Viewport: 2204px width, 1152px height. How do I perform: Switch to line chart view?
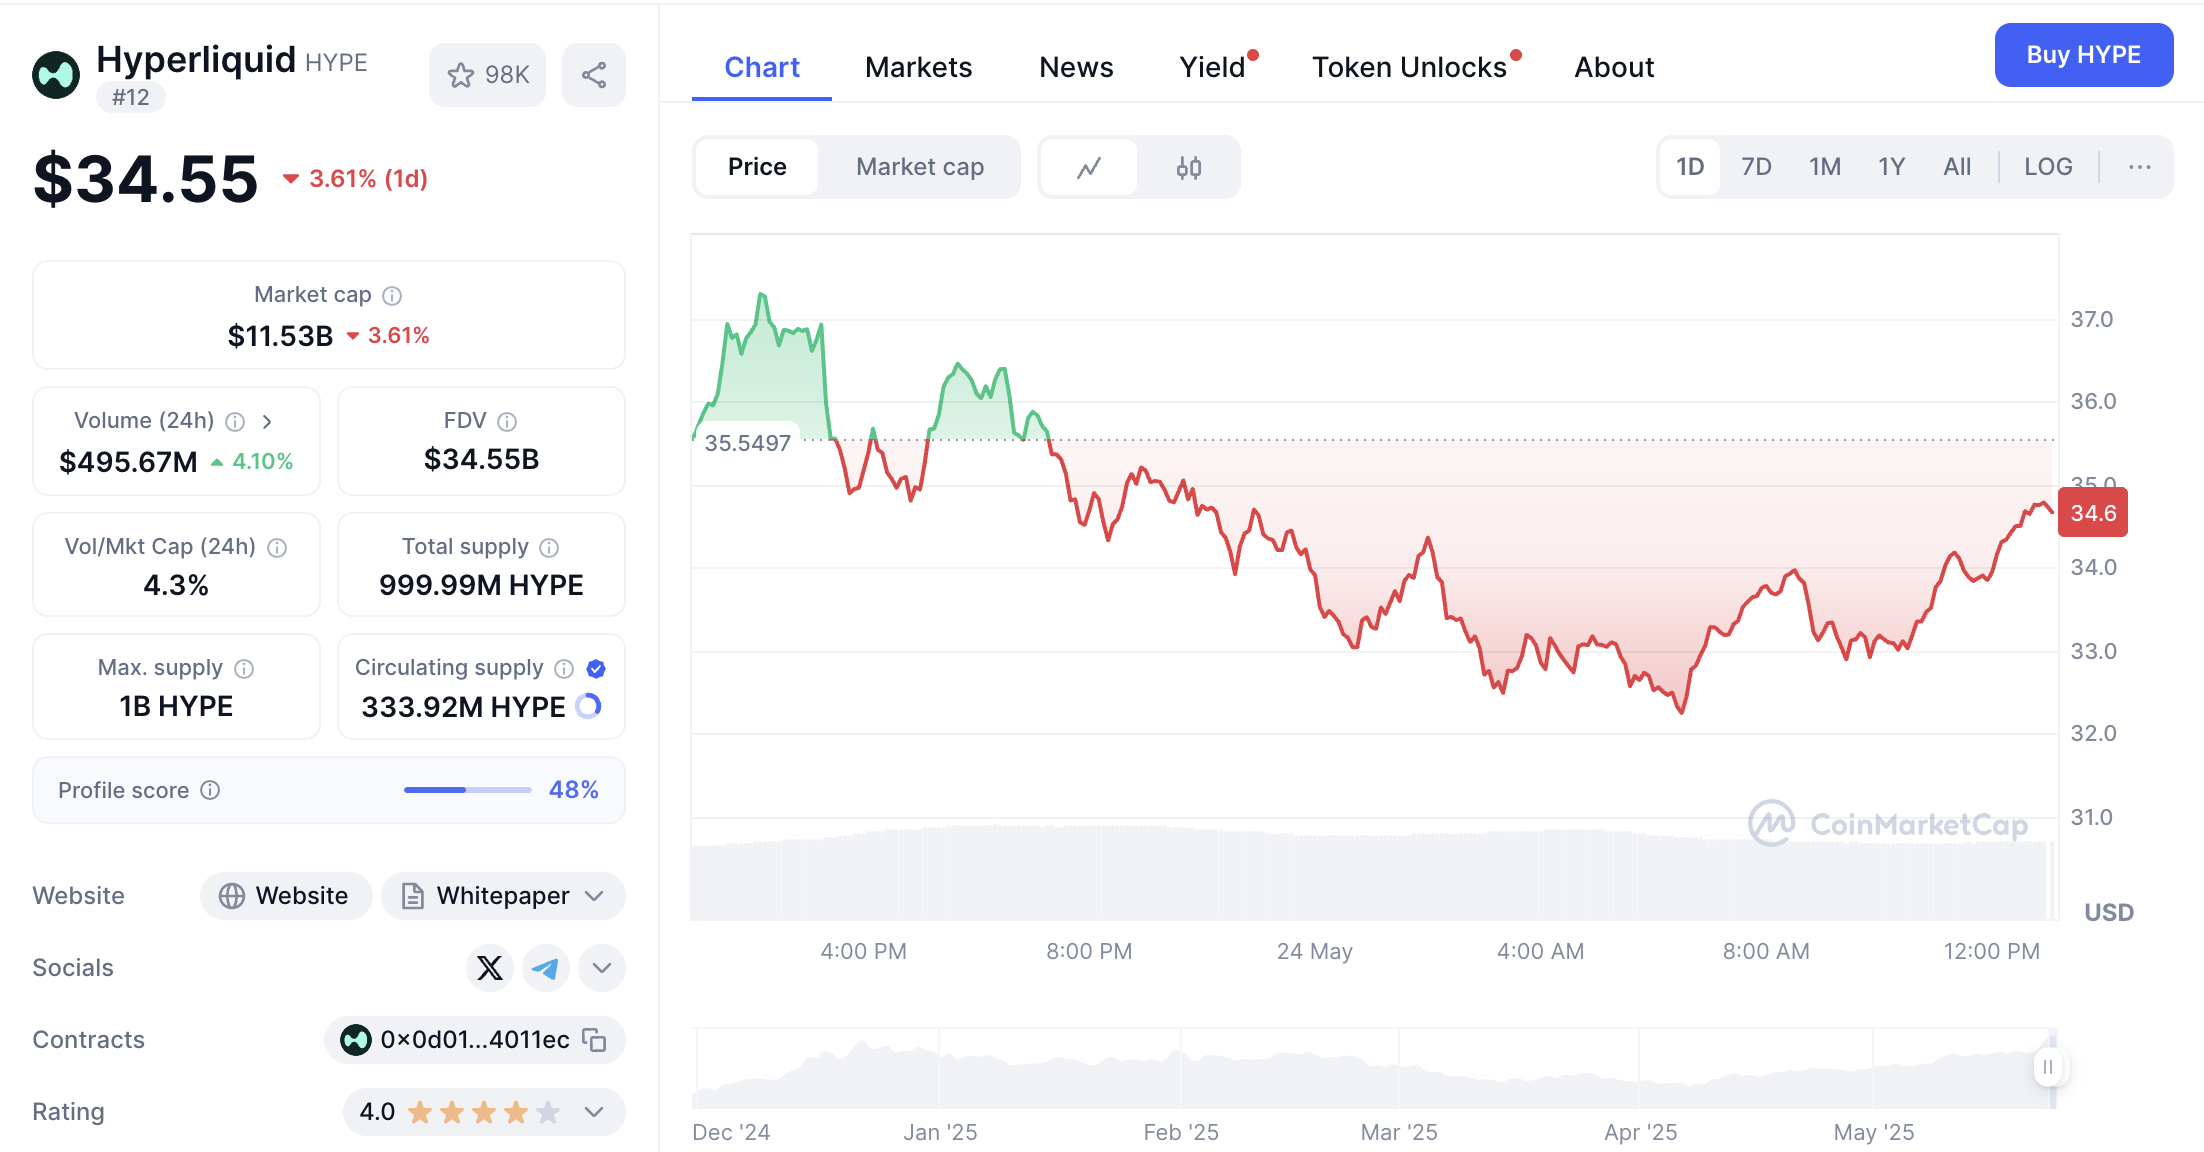1089,167
